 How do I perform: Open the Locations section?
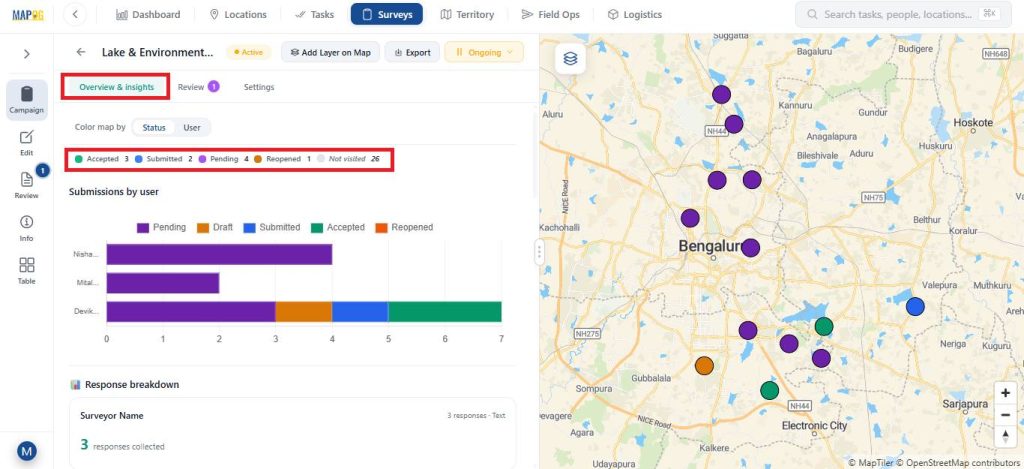[x=238, y=14]
